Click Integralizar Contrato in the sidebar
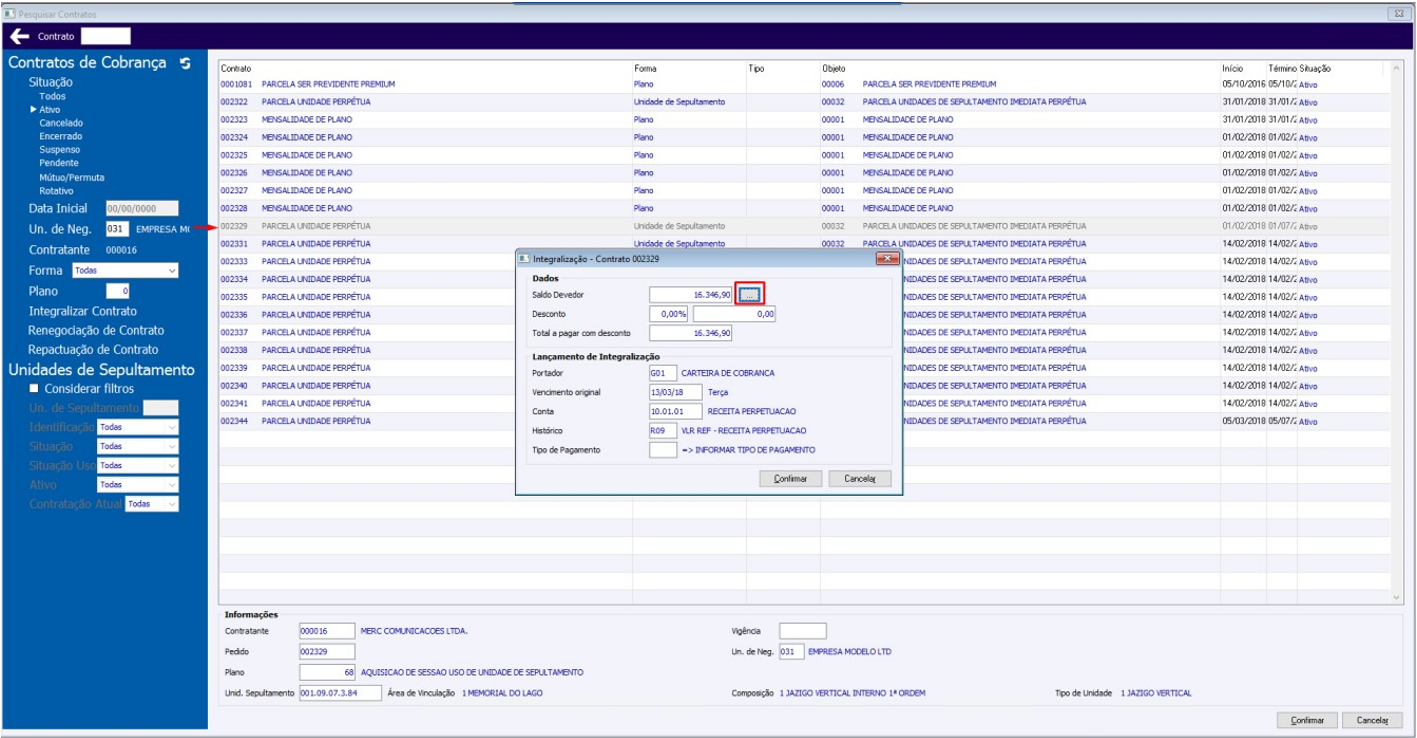The image size is (1417, 738). pyautogui.click(x=83, y=311)
